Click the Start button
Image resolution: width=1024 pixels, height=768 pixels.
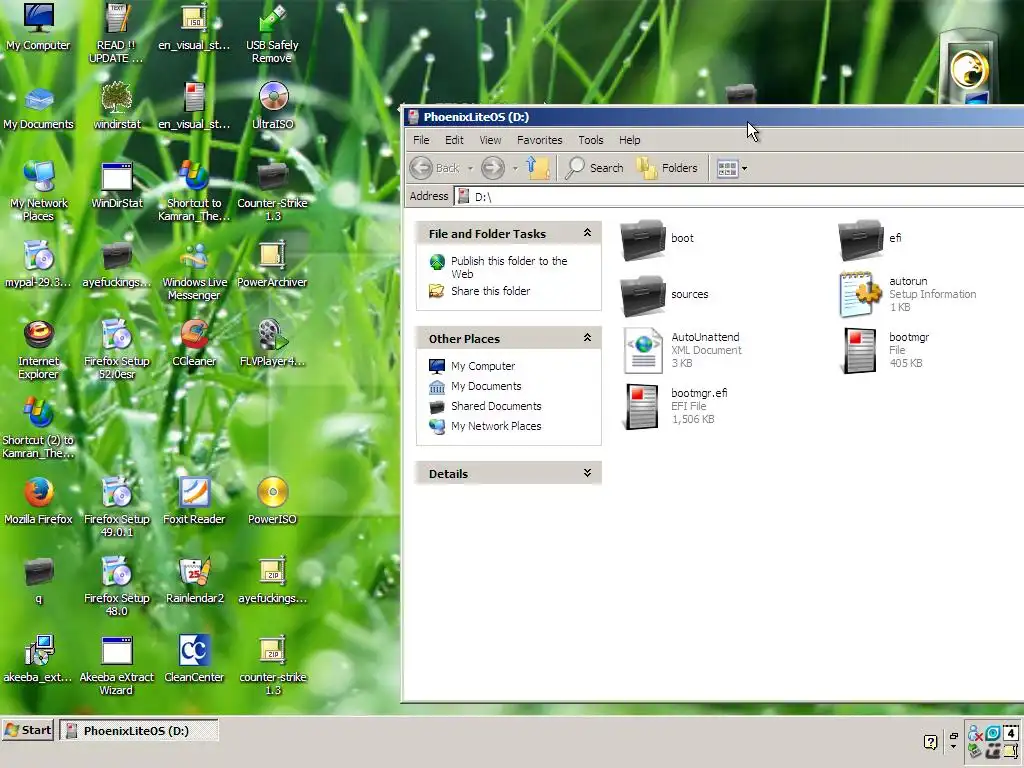(x=27, y=730)
